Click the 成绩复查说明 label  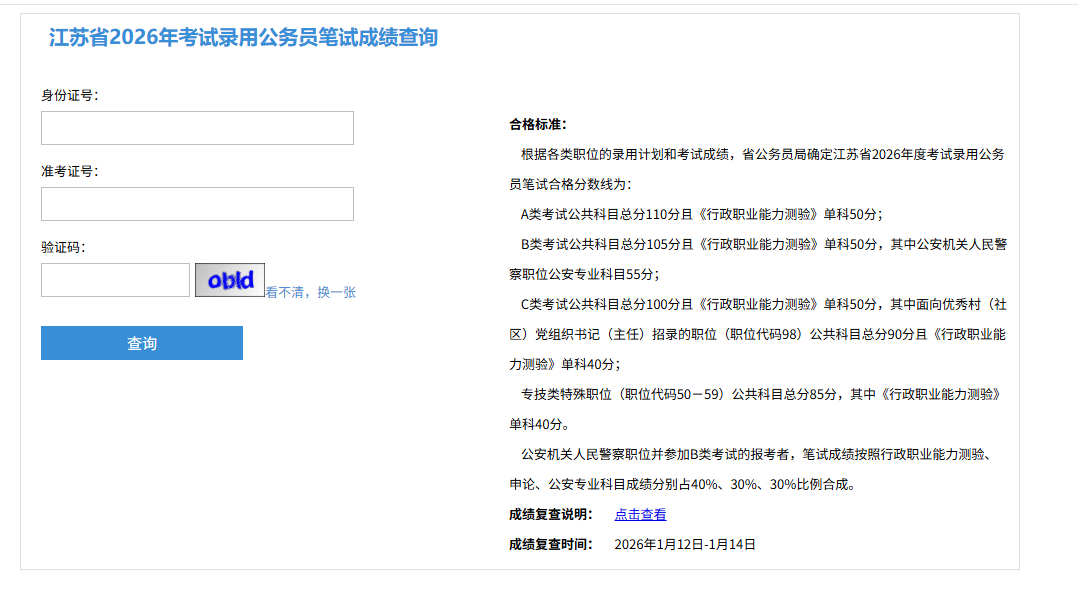point(551,515)
